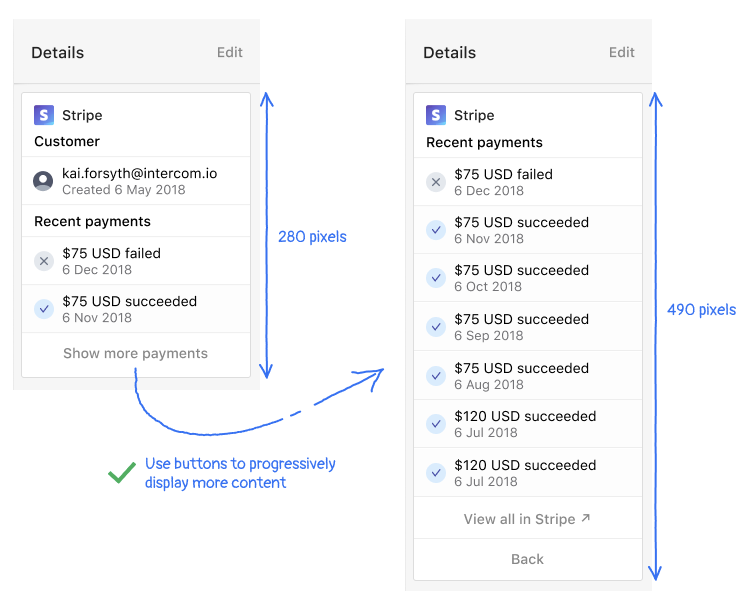Click the Stripe logo in right panel
The width and height of the screenshot is (755, 604).
coord(436,115)
